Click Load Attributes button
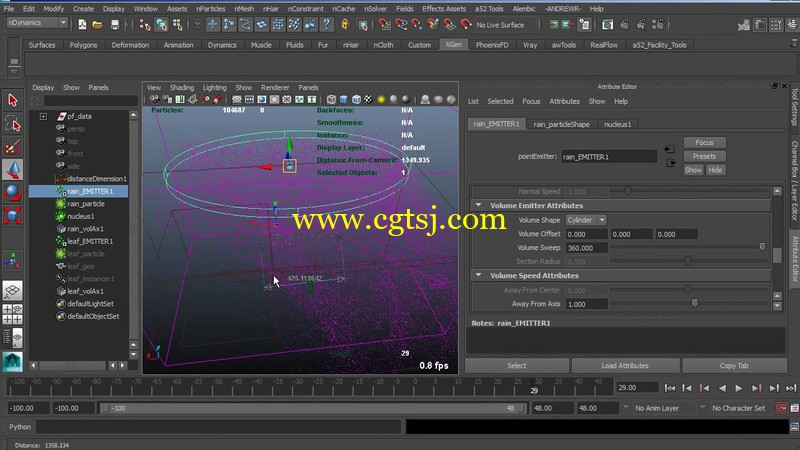Image resolution: width=800 pixels, height=450 pixels. point(625,365)
